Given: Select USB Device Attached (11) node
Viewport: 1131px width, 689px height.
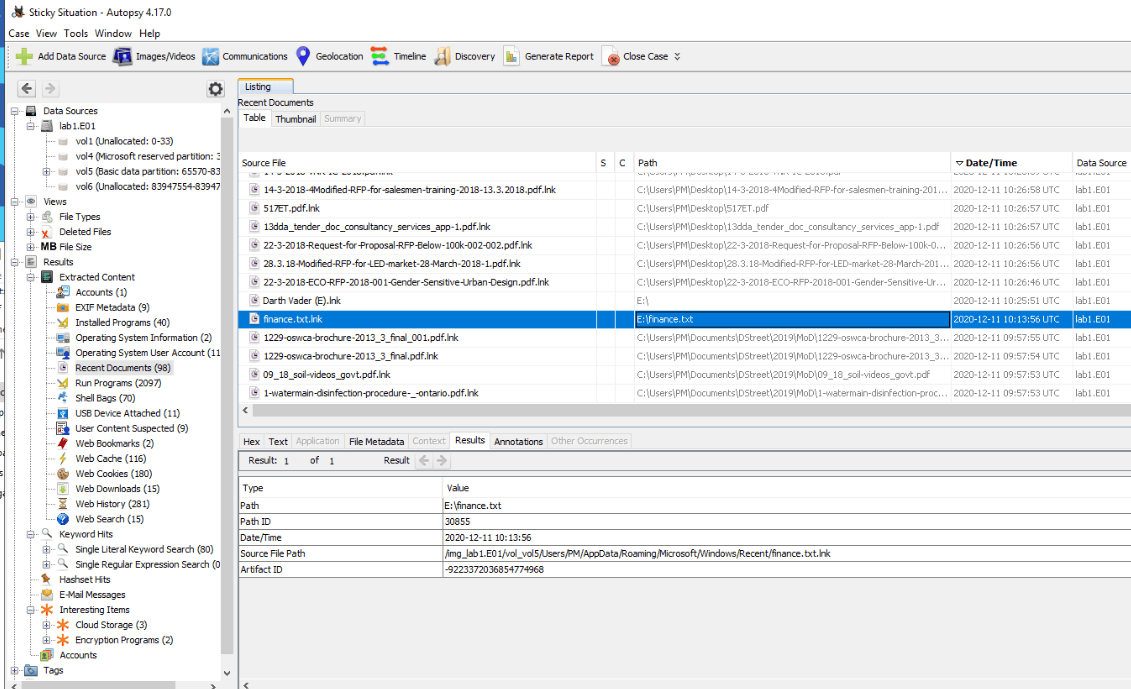Looking at the screenshot, I should click(127, 413).
